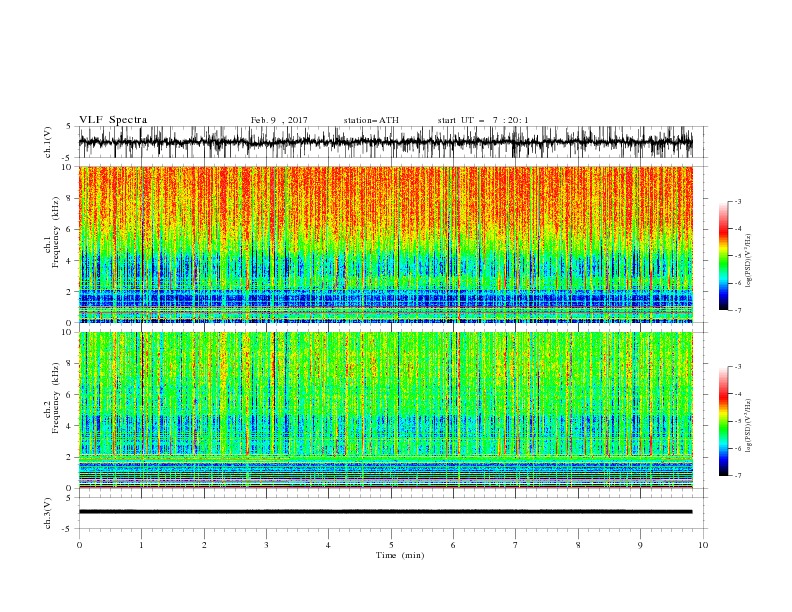Screen dimensions: 792x612
Task: Click the ch.2 PSD color bar
Action: coord(723,421)
